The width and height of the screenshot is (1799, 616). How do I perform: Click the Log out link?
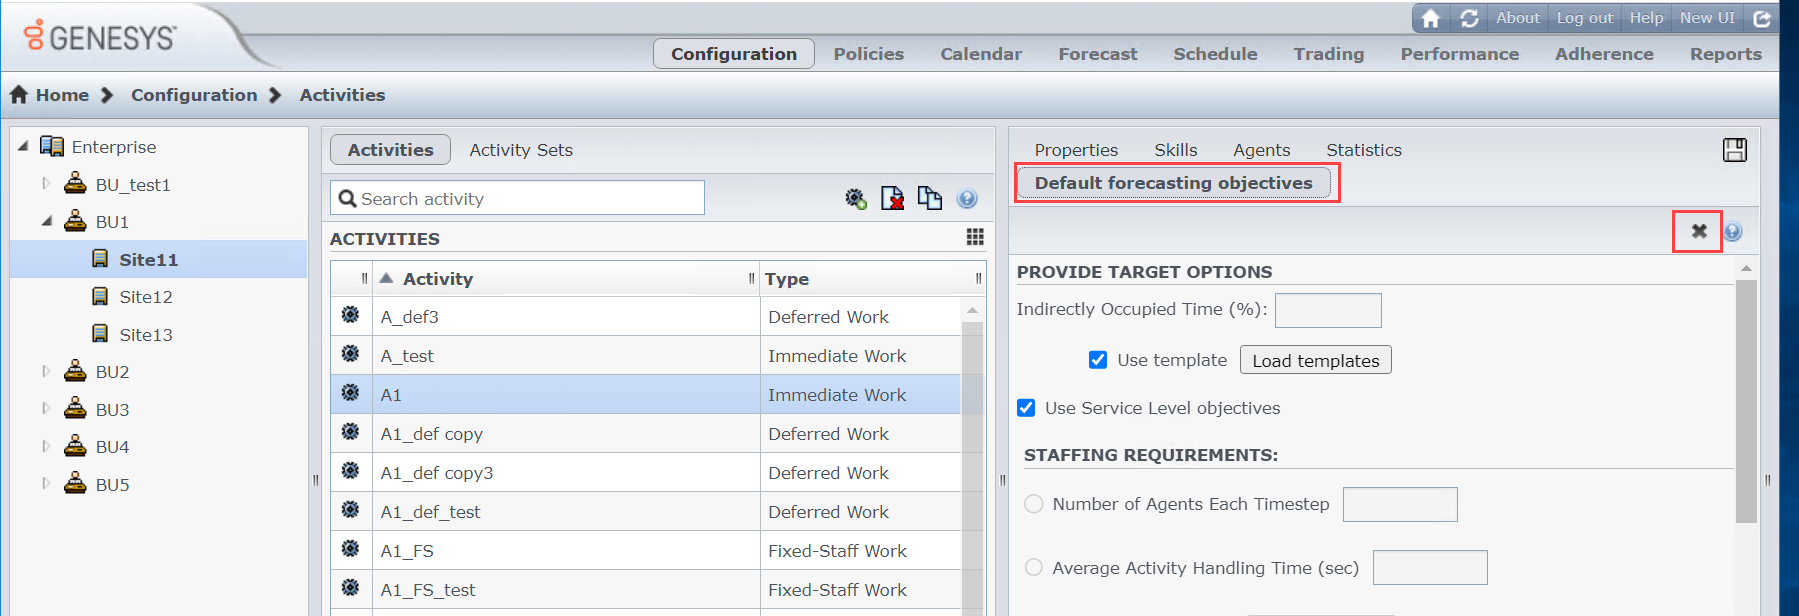click(1584, 18)
